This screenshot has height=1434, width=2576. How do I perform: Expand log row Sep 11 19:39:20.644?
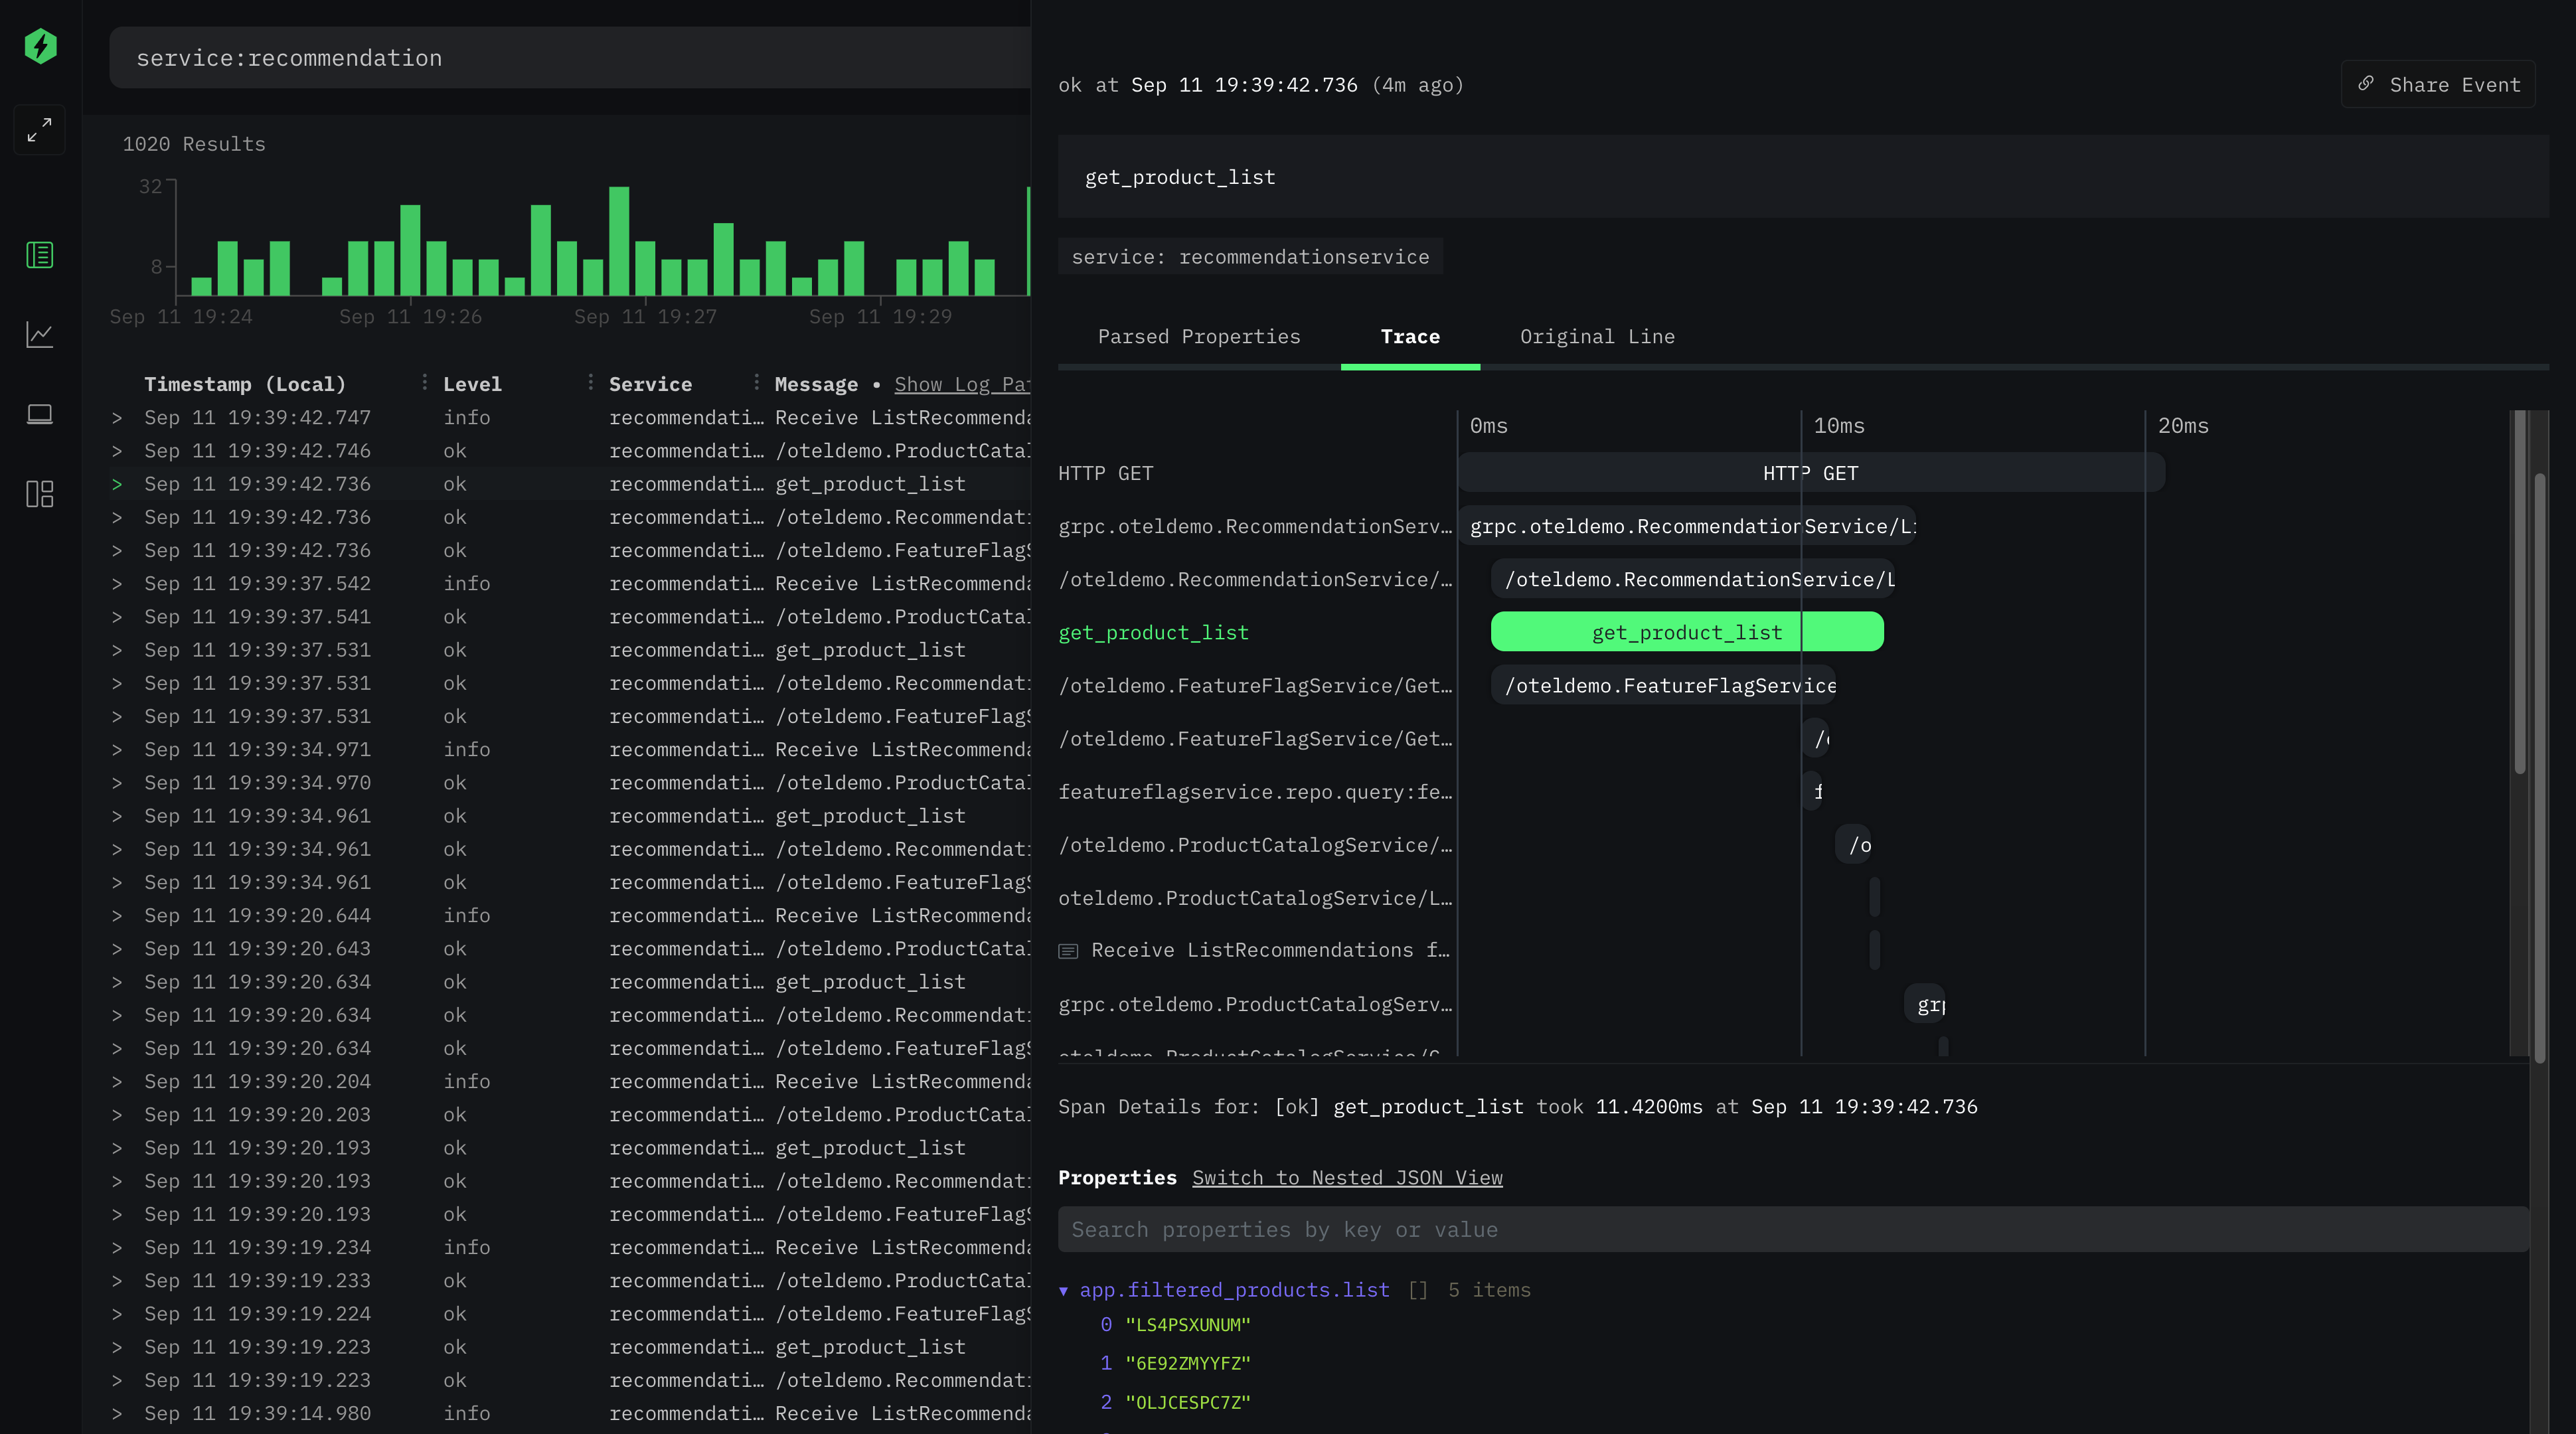tap(117, 916)
